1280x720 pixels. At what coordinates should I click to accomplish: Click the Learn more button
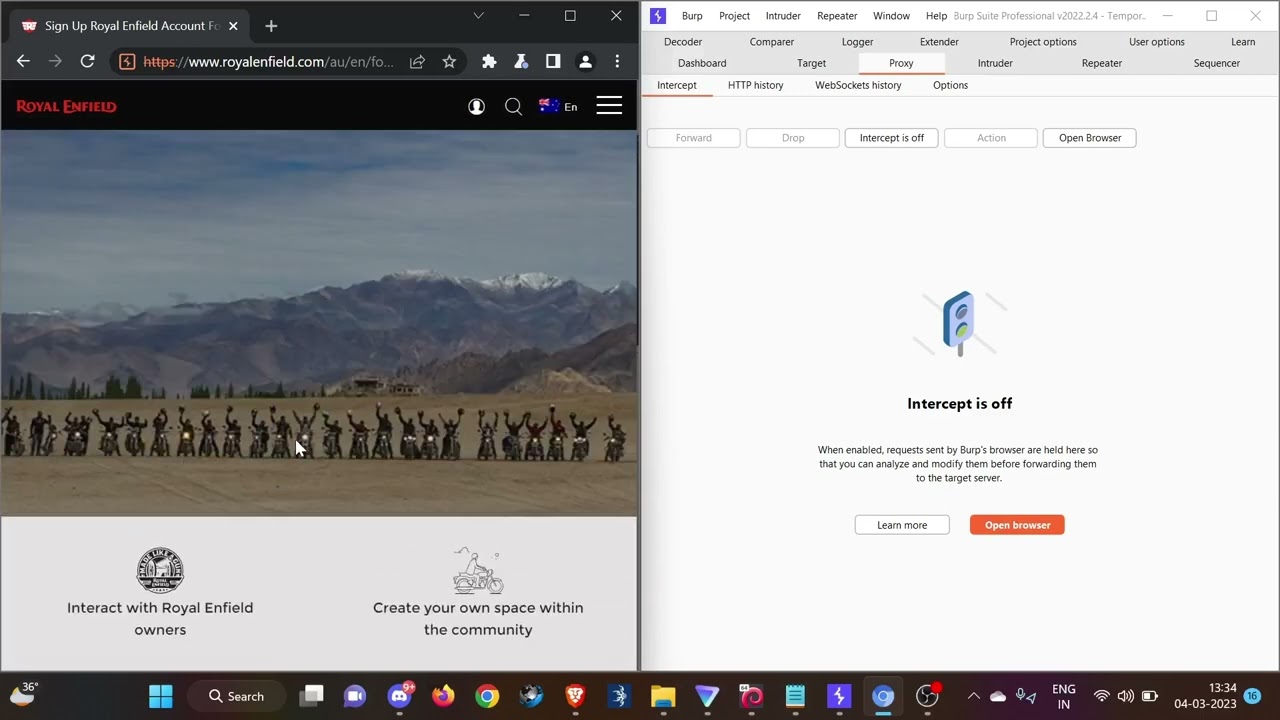coord(902,525)
